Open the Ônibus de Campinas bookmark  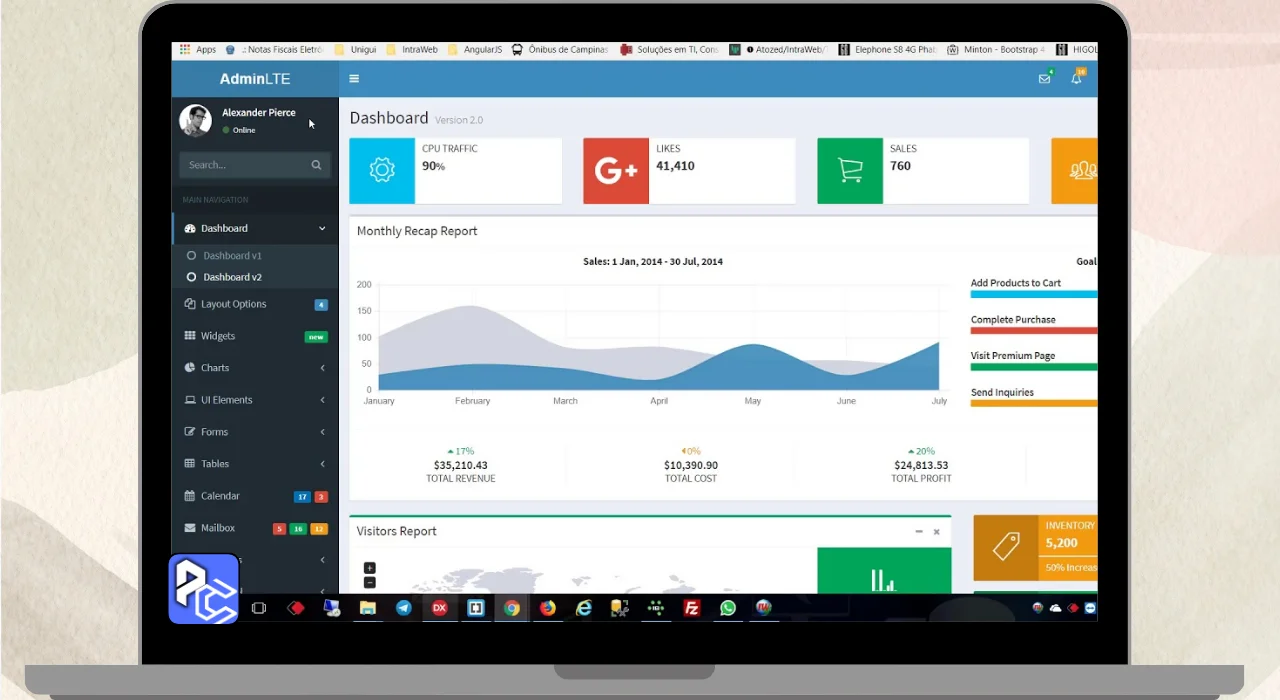[560, 49]
